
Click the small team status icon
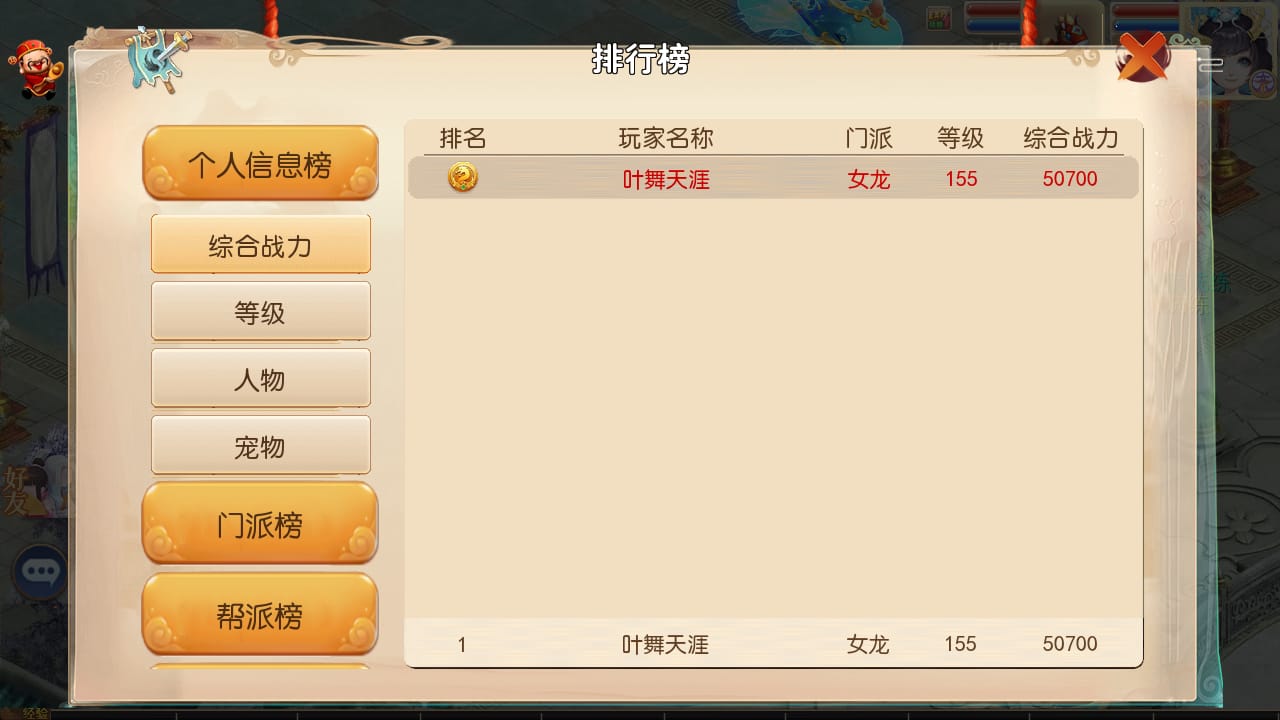[x=938, y=18]
